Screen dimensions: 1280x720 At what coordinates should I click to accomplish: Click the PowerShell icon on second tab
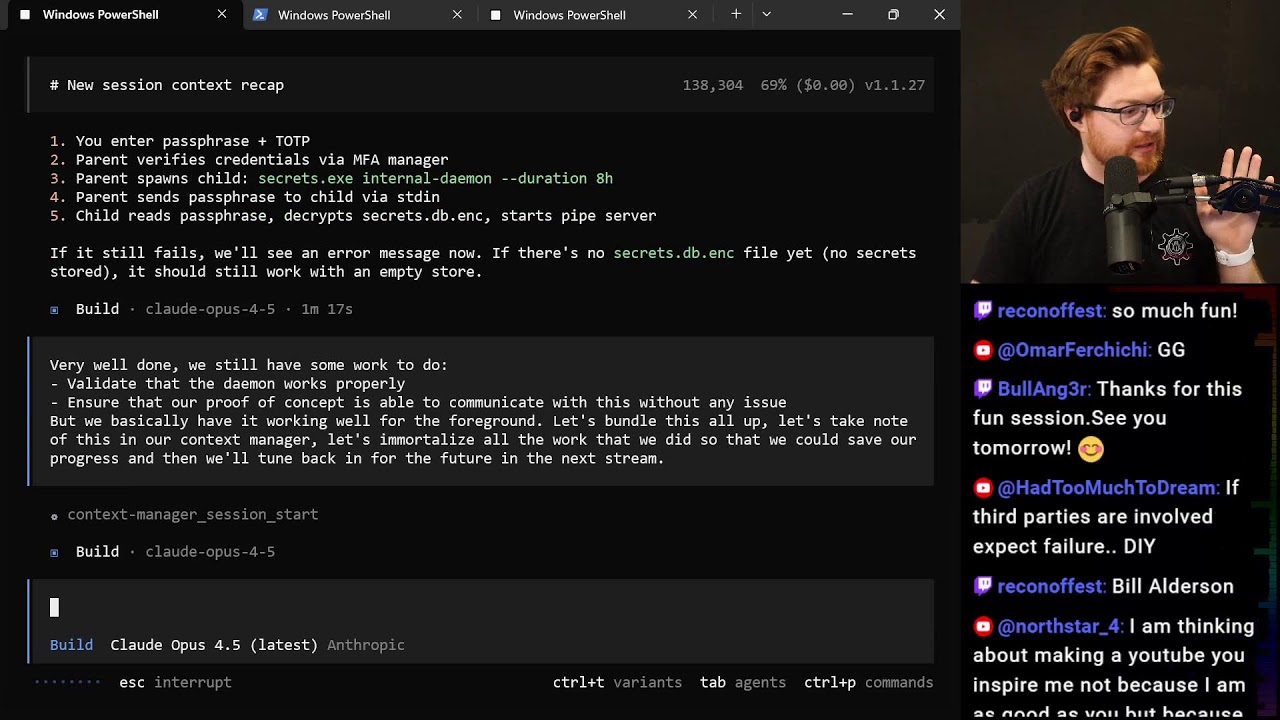pyautogui.click(x=260, y=15)
